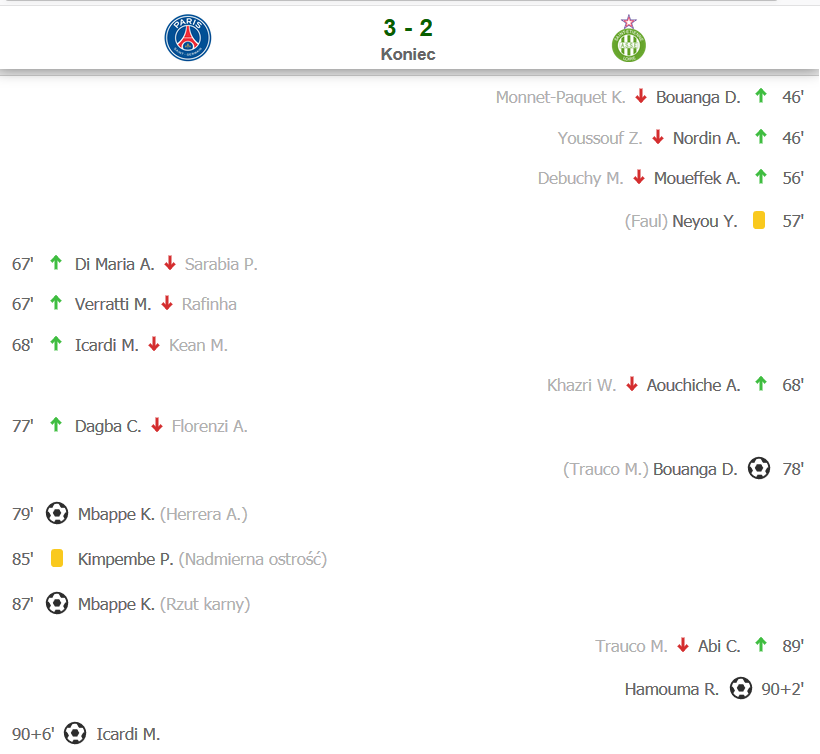The height and width of the screenshot is (754, 820).
Task: Click red arrow next to Monnet-Paquet K.
Action: [x=641, y=97]
